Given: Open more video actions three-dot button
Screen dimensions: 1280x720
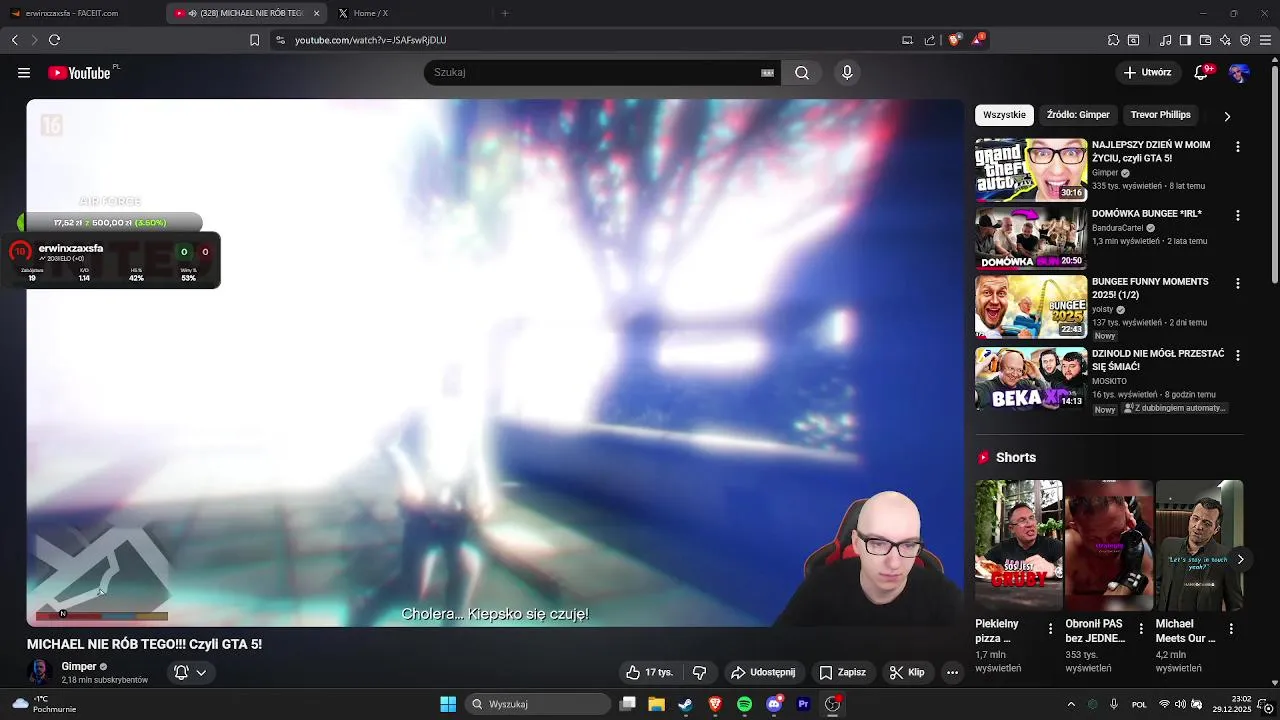Looking at the screenshot, I should (952, 673).
